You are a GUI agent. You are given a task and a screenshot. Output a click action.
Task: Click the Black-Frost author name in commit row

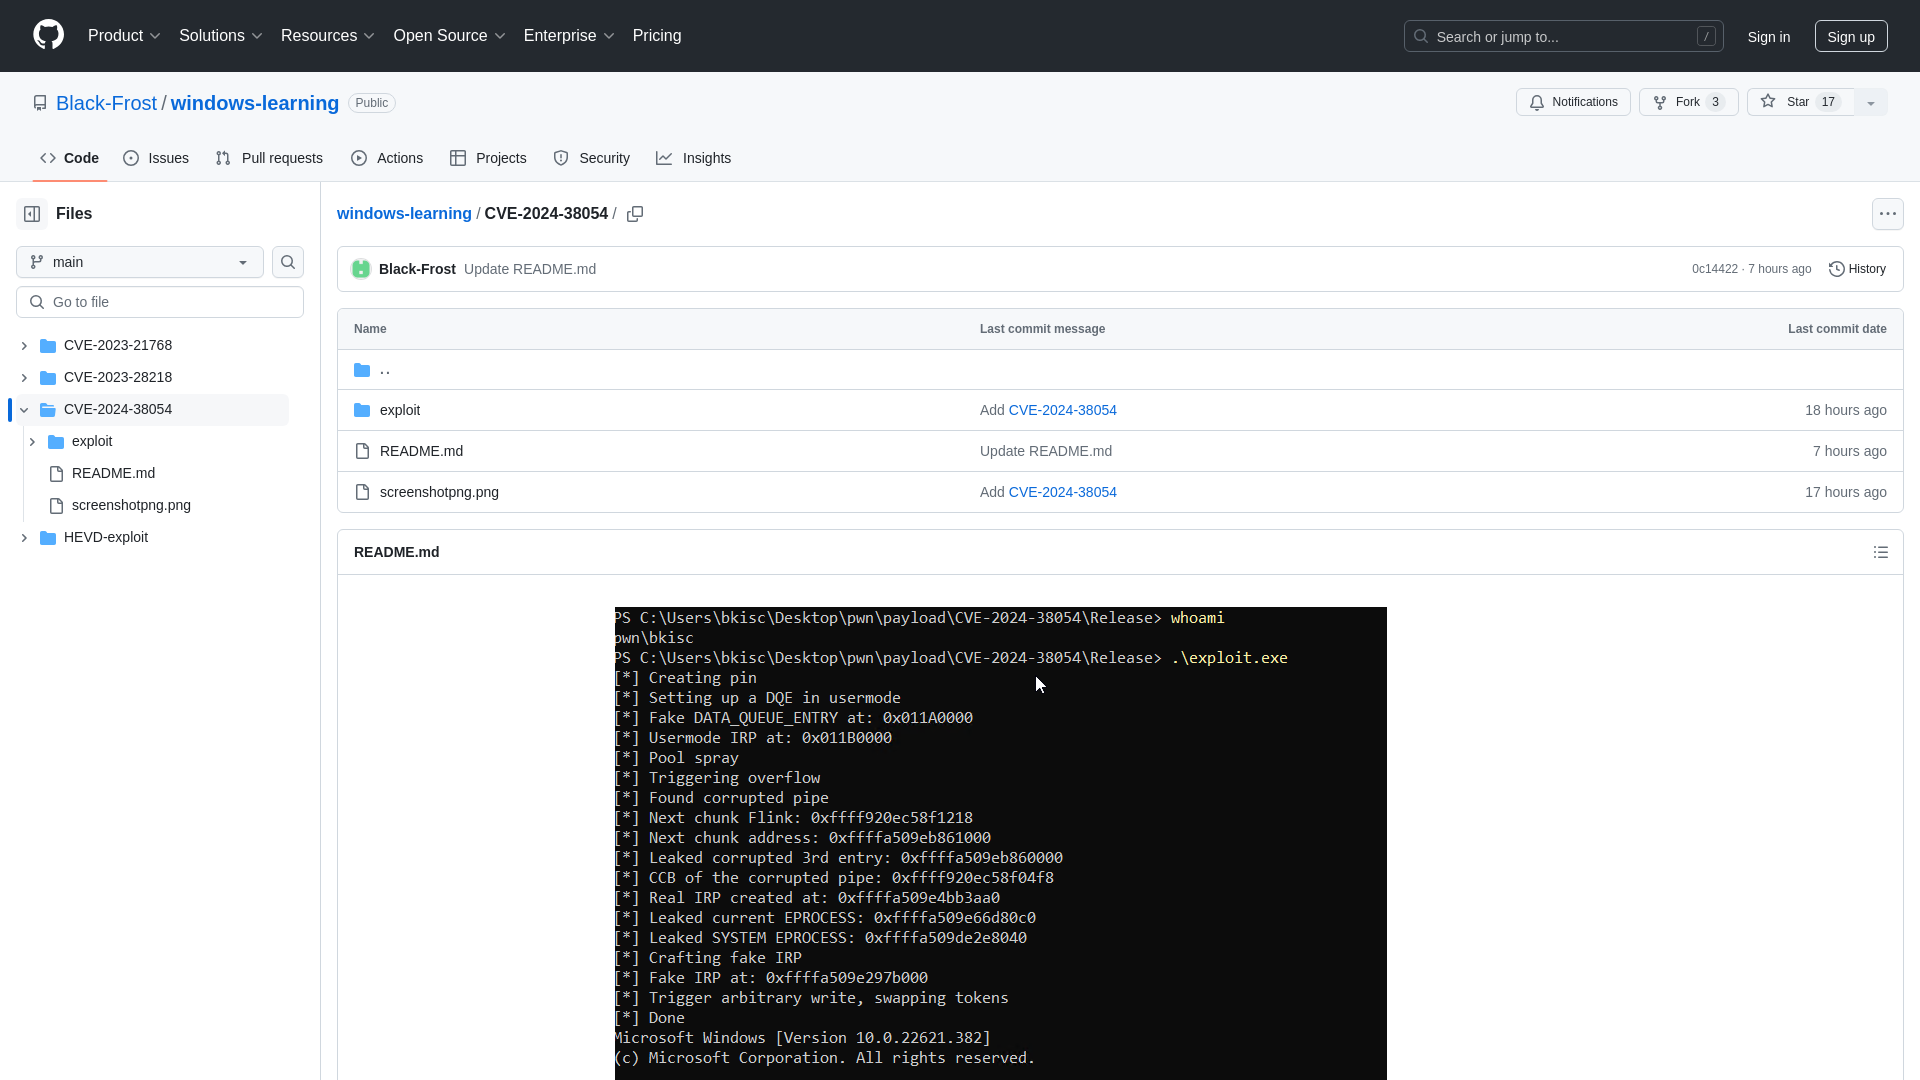[x=417, y=269]
